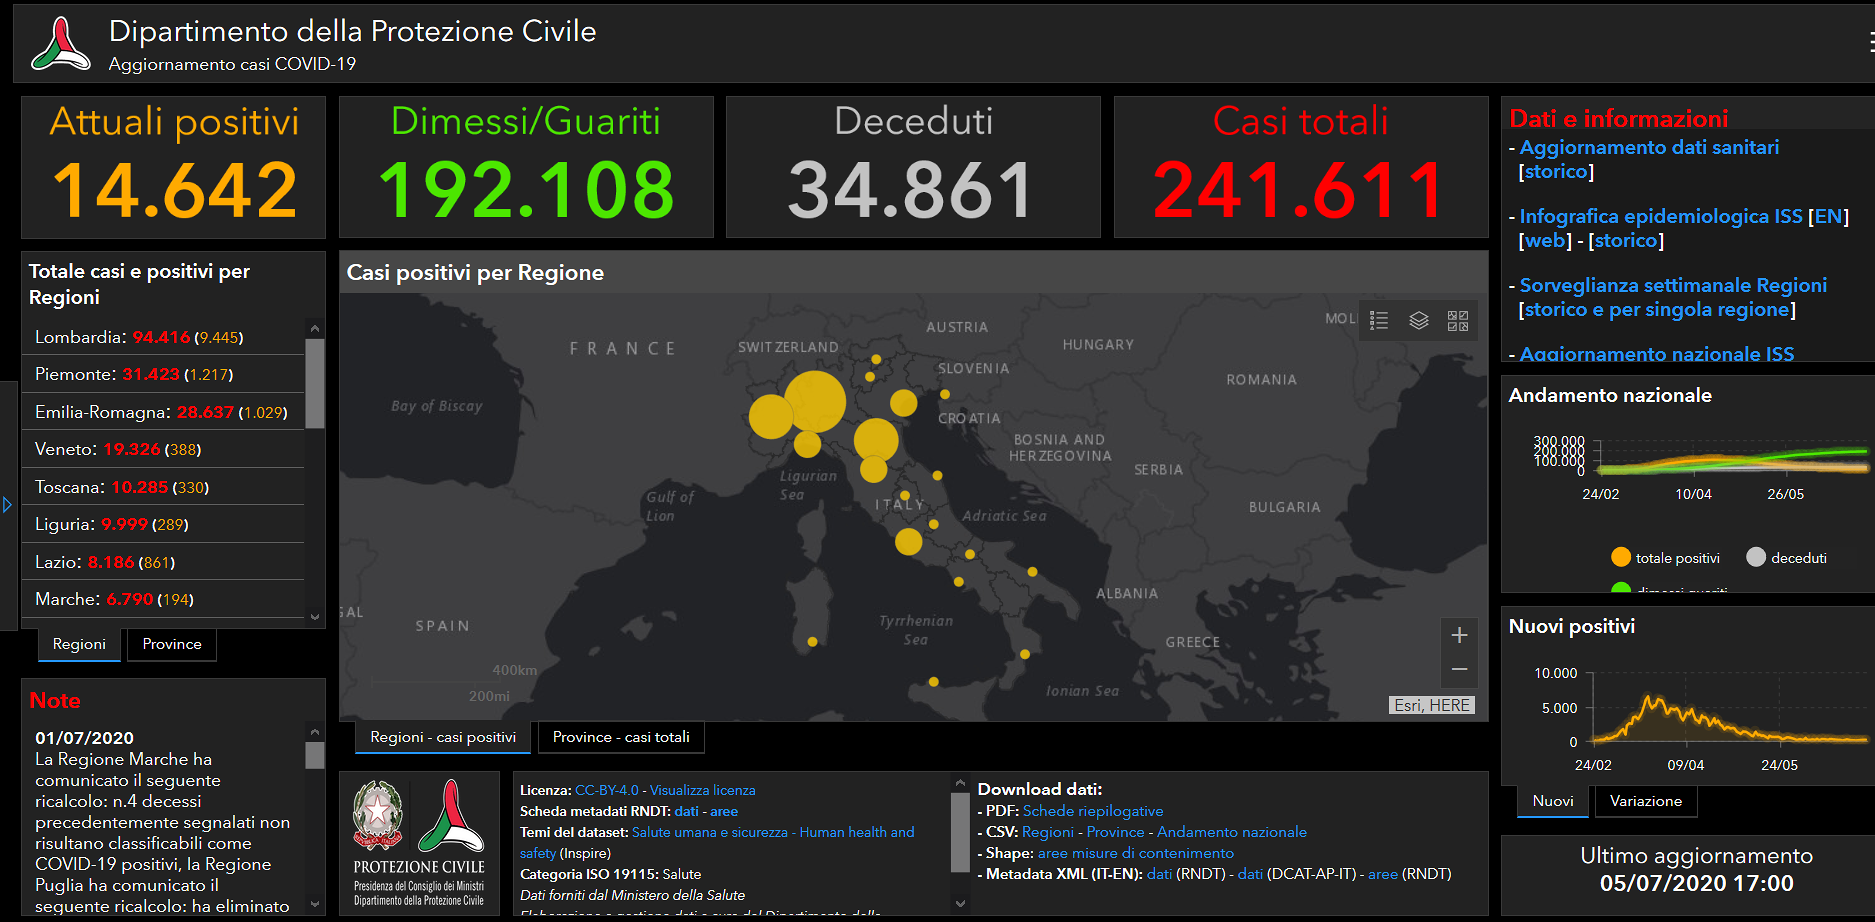Open the map layer list icon
Screen dimensions: 1875x922
point(1418,321)
